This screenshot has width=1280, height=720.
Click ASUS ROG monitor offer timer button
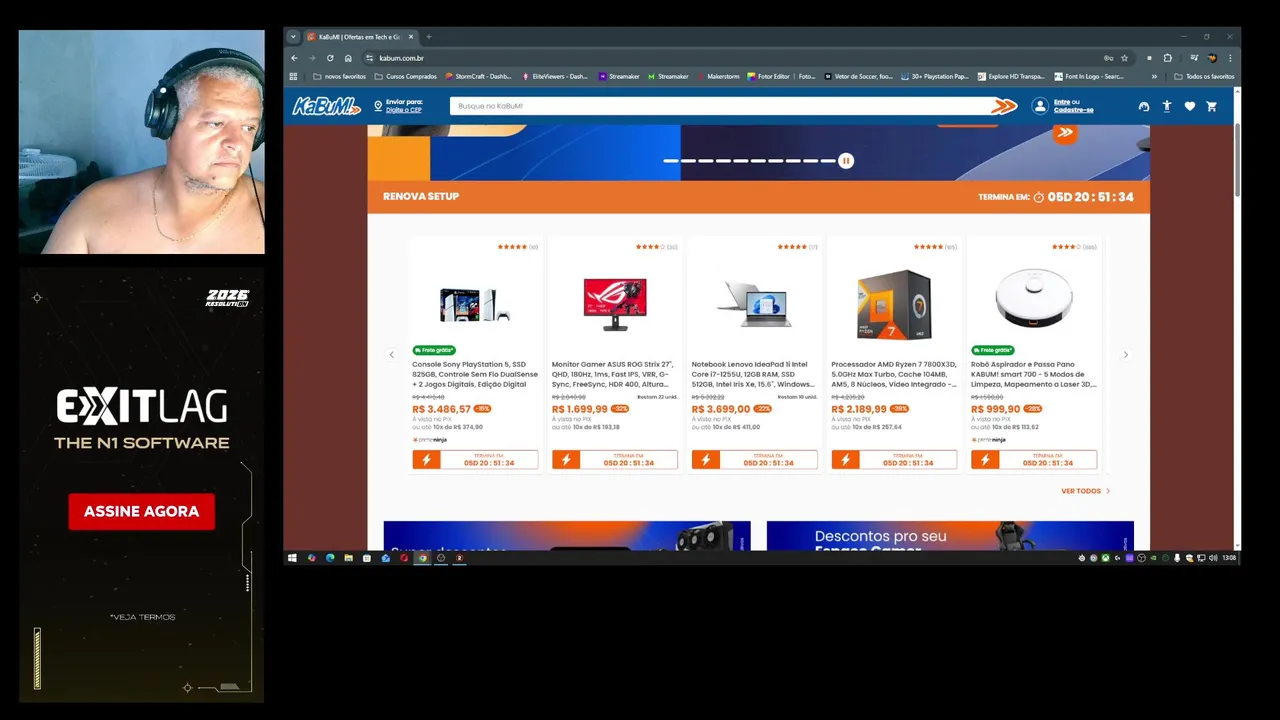coord(615,460)
